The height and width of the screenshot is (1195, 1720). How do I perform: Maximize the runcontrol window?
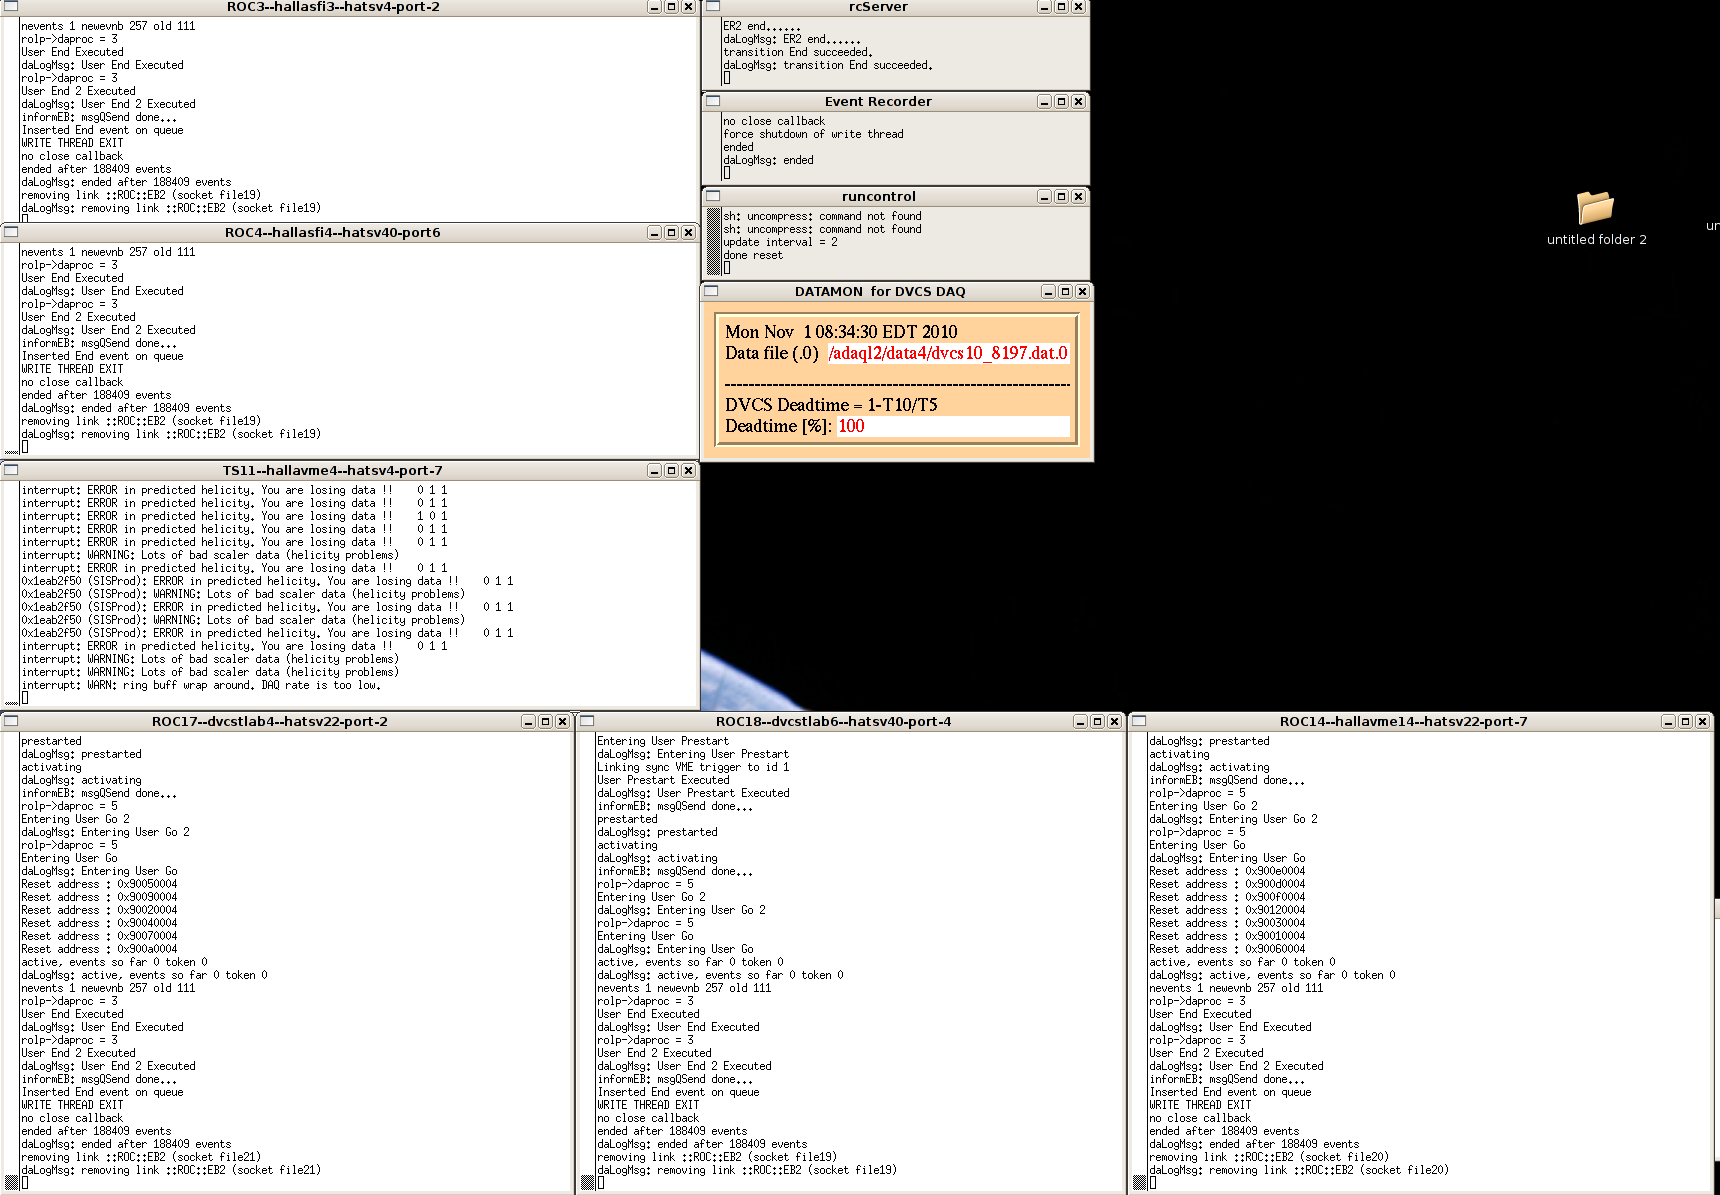[x=1062, y=196]
